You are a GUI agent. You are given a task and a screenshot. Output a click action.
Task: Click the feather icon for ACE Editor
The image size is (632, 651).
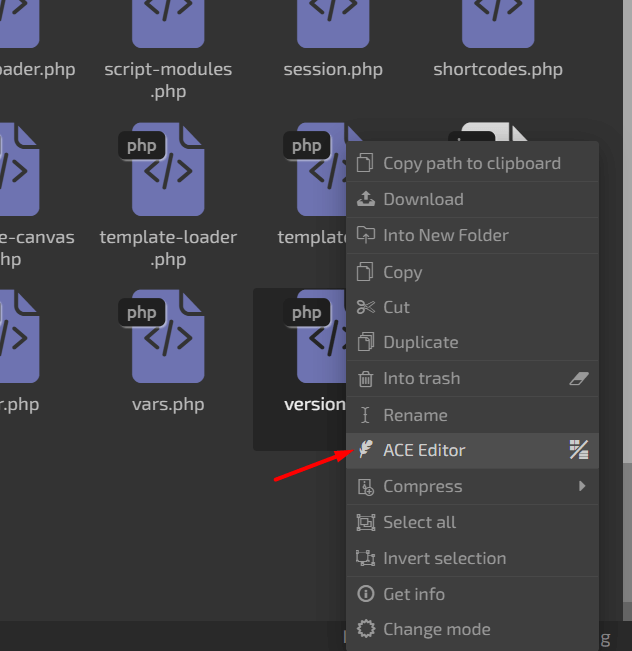point(366,450)
